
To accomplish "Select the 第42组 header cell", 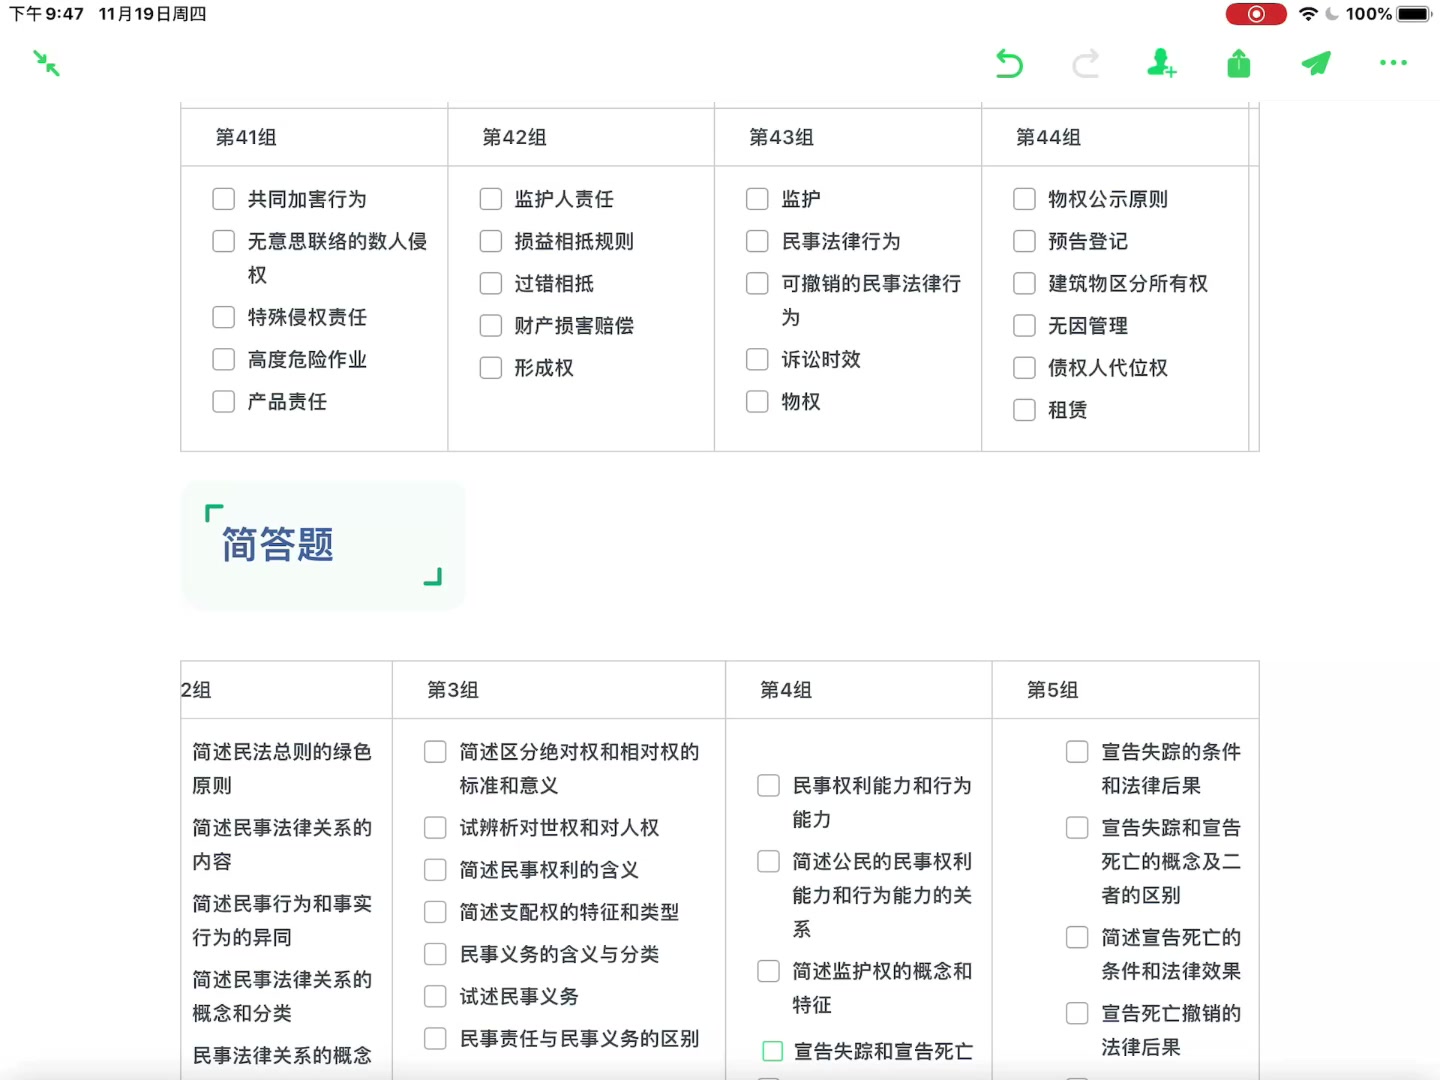I will click(x=581, y=137).
